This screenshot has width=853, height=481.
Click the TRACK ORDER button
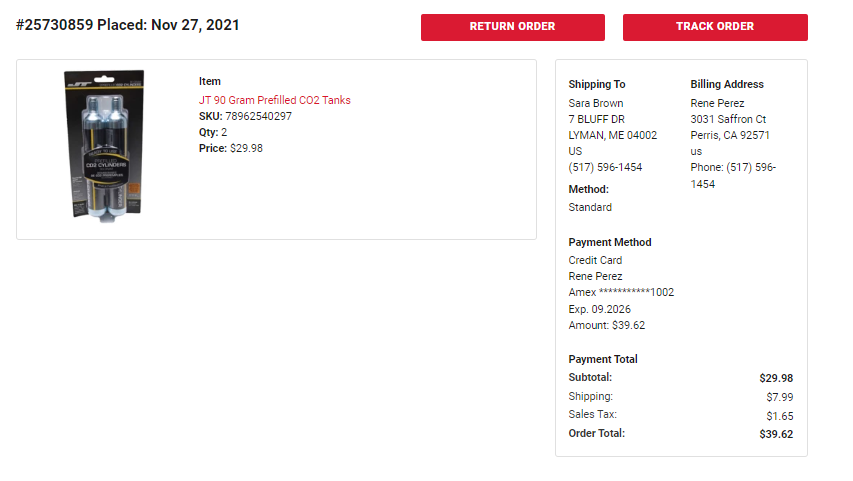(715, 27)
